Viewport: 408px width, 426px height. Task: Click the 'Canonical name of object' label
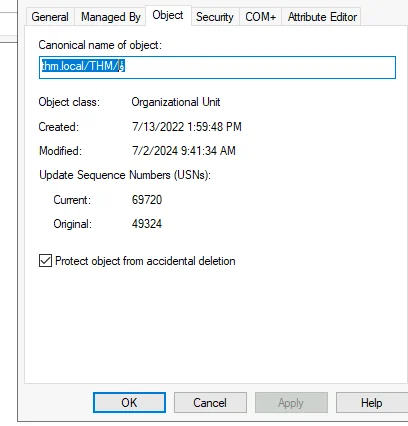(x=100, y=45)
